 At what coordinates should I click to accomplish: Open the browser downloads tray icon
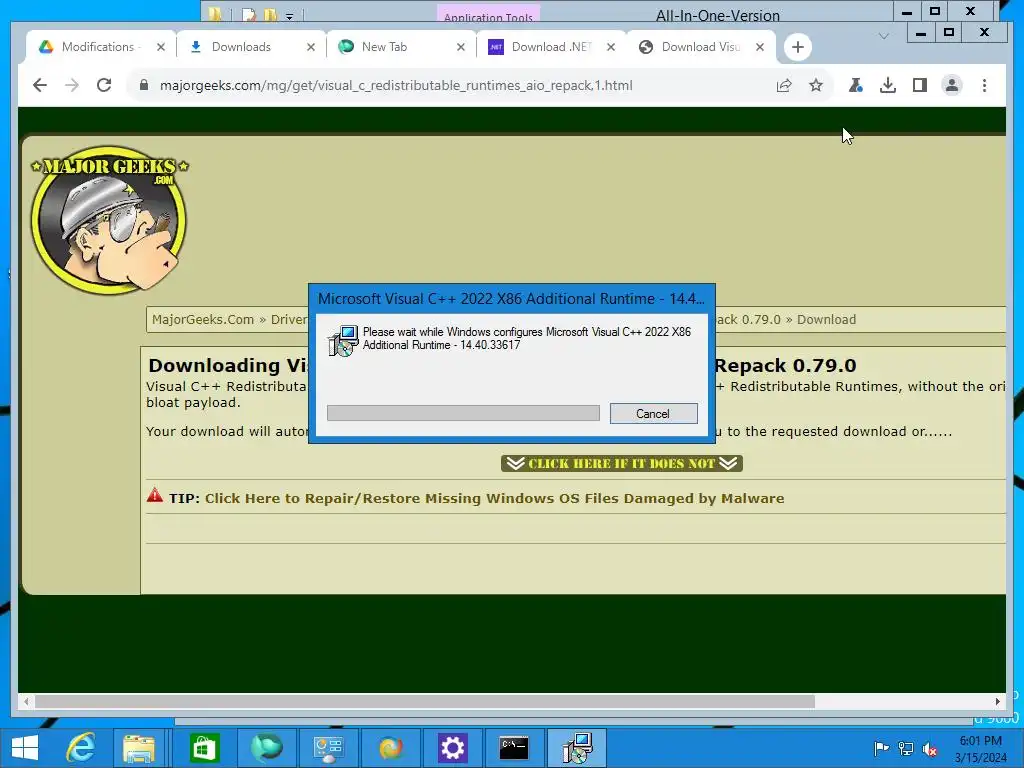(x=888, y=85)
